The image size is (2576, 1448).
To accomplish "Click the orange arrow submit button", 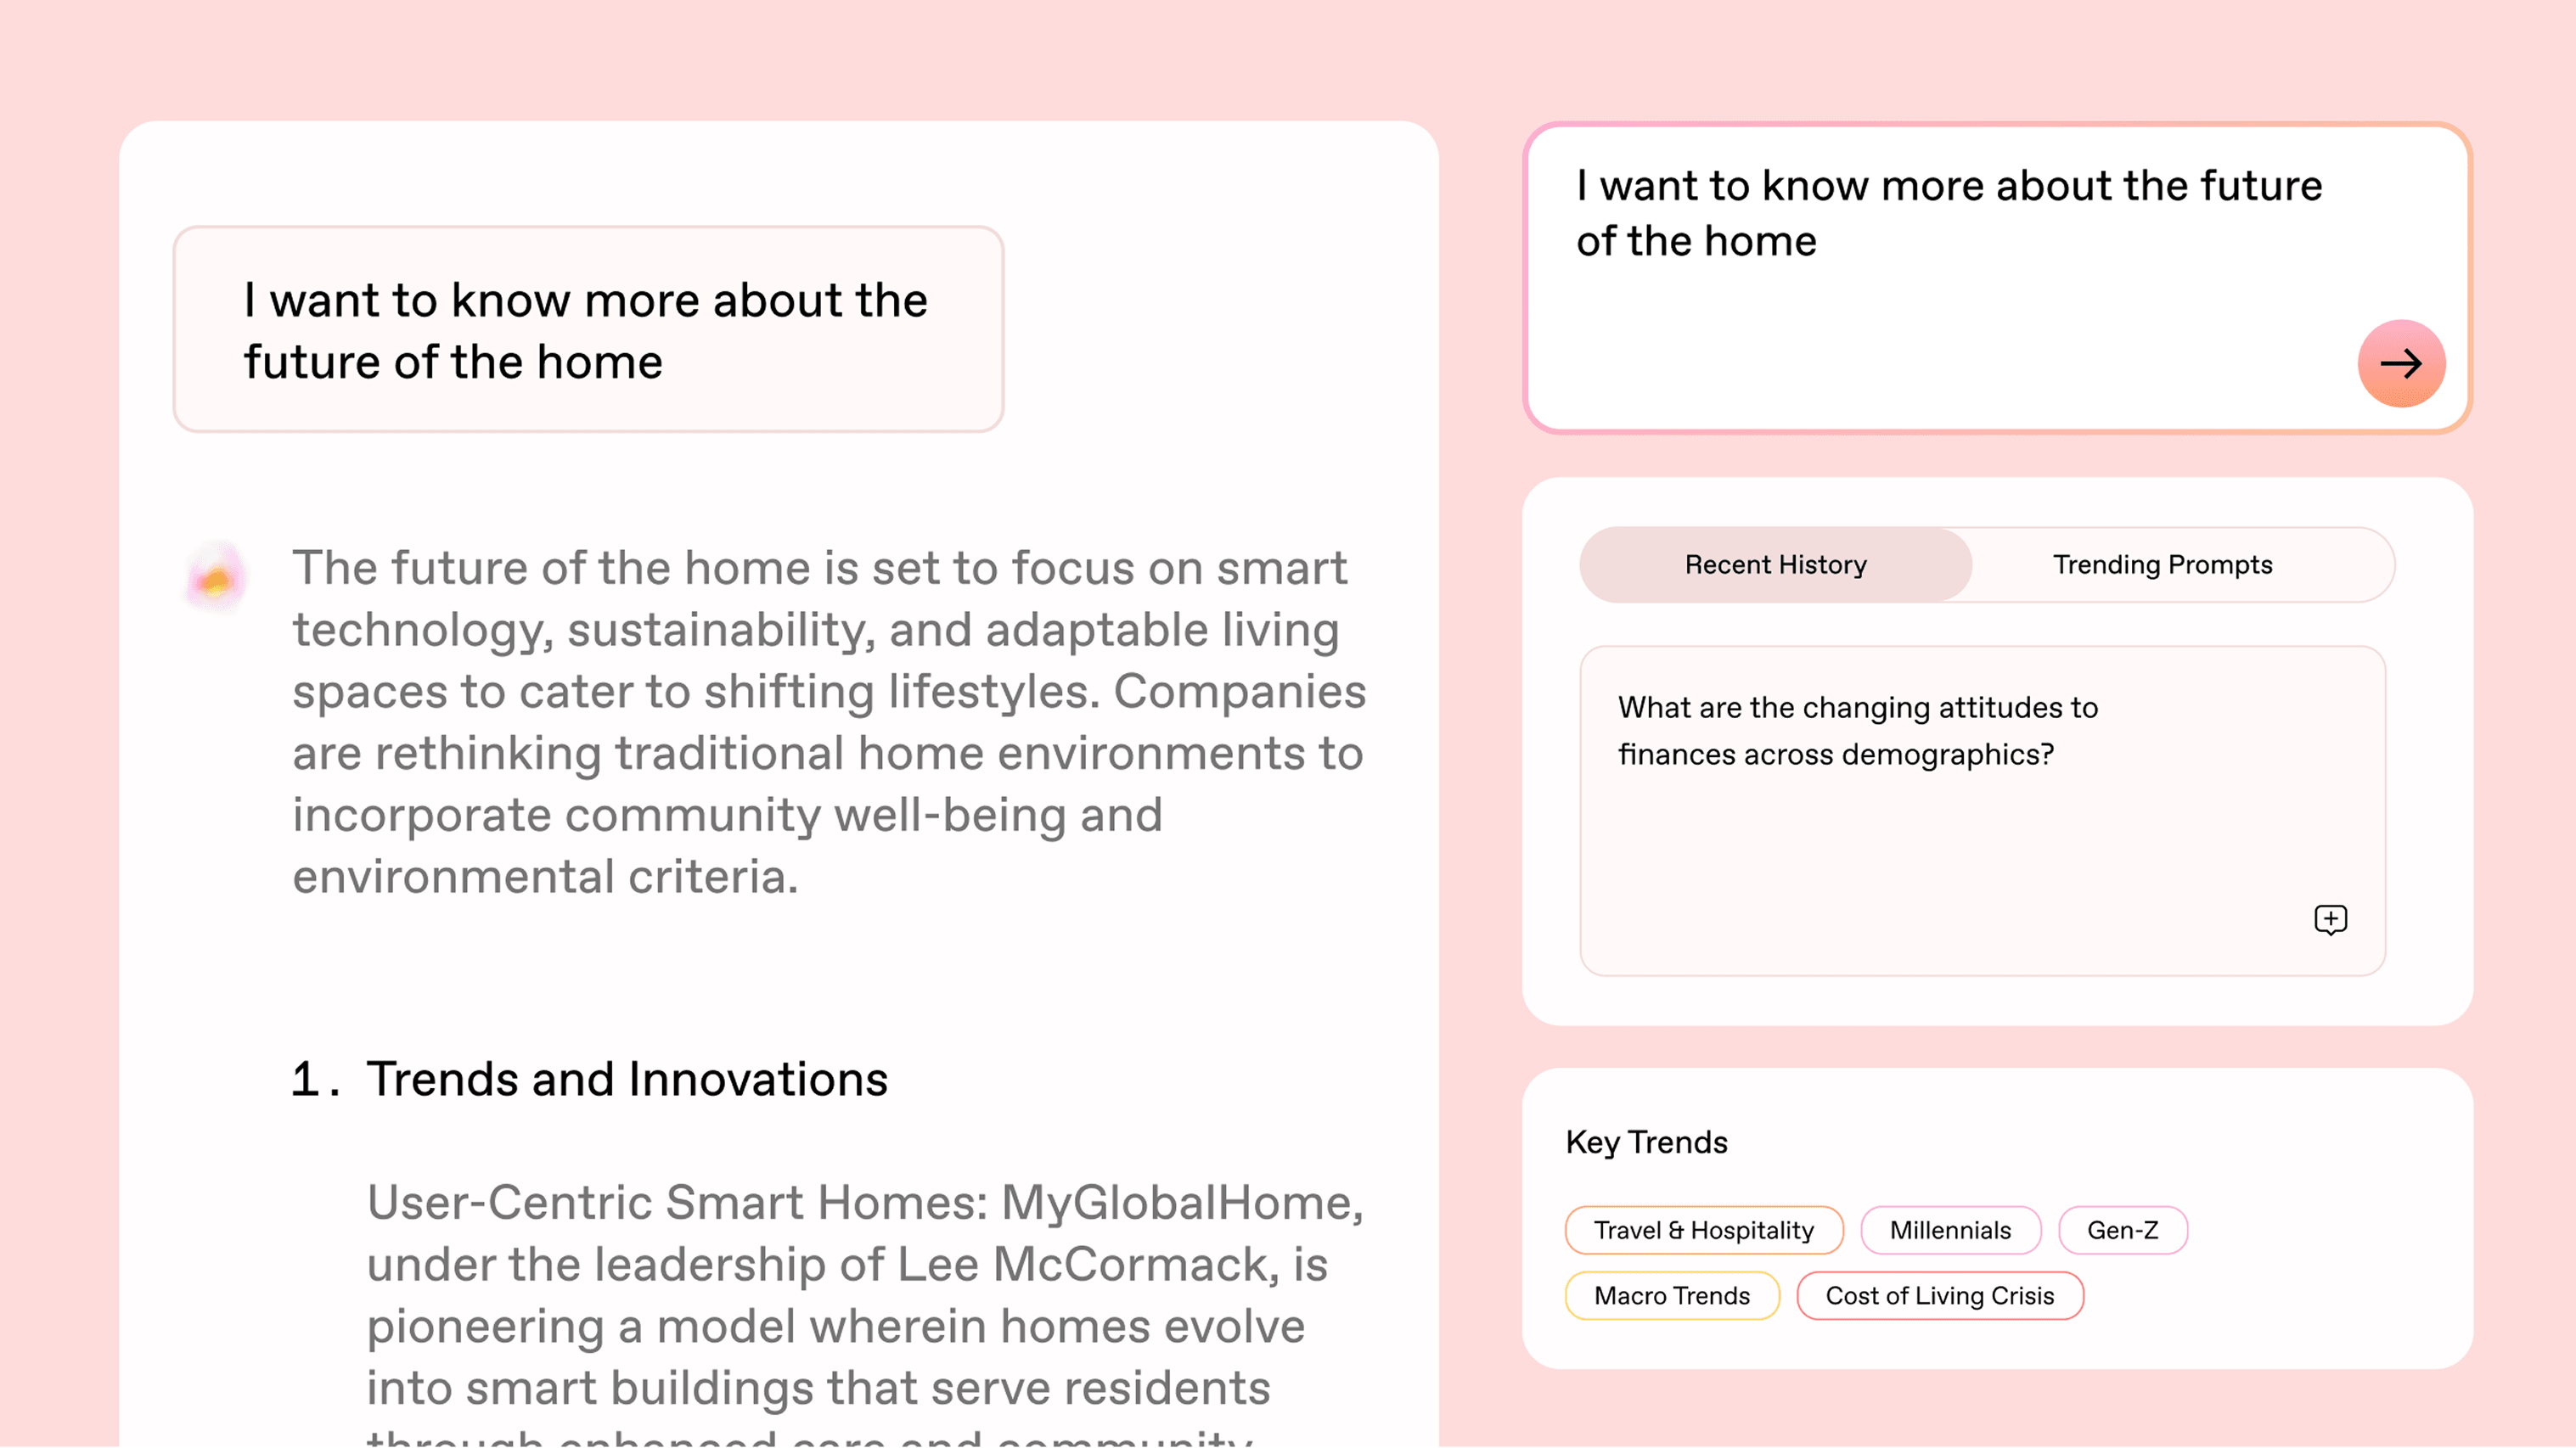I will 2401,363.
